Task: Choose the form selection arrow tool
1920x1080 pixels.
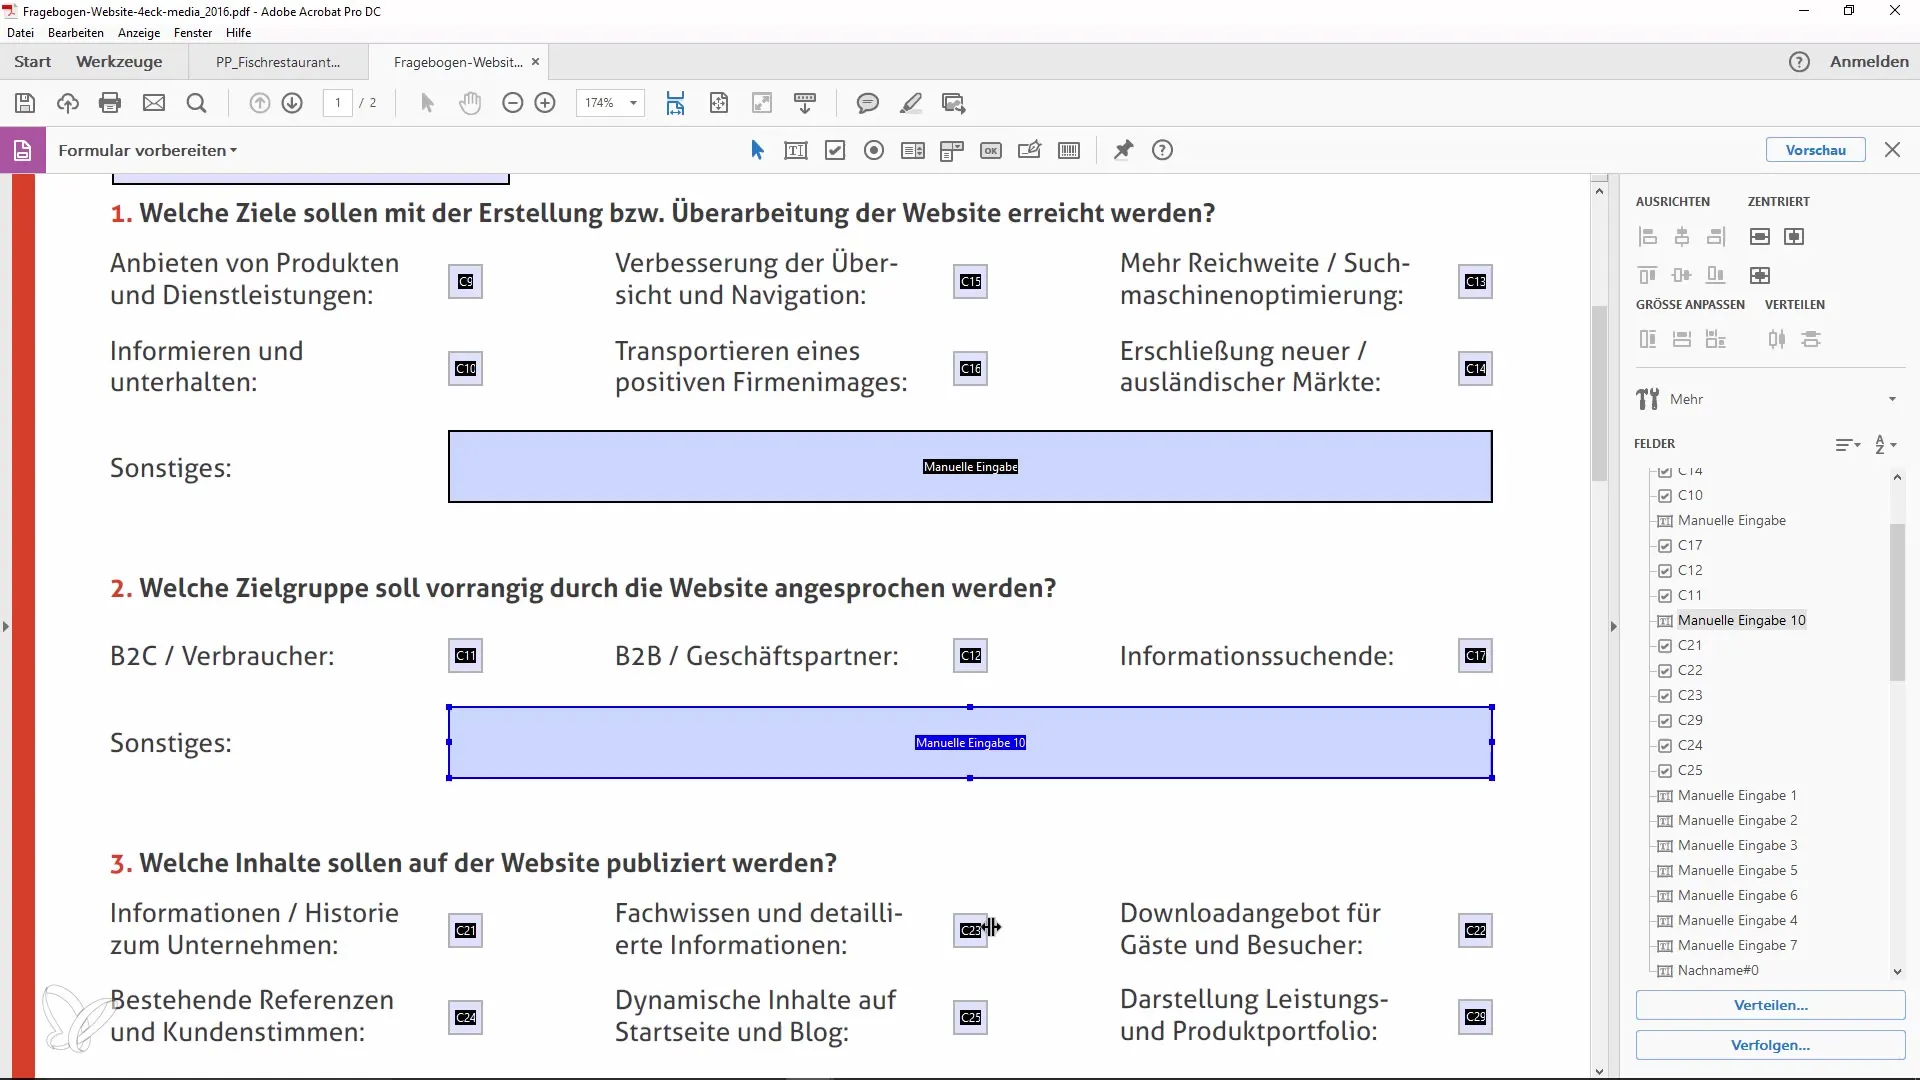Action: (757, 150)
